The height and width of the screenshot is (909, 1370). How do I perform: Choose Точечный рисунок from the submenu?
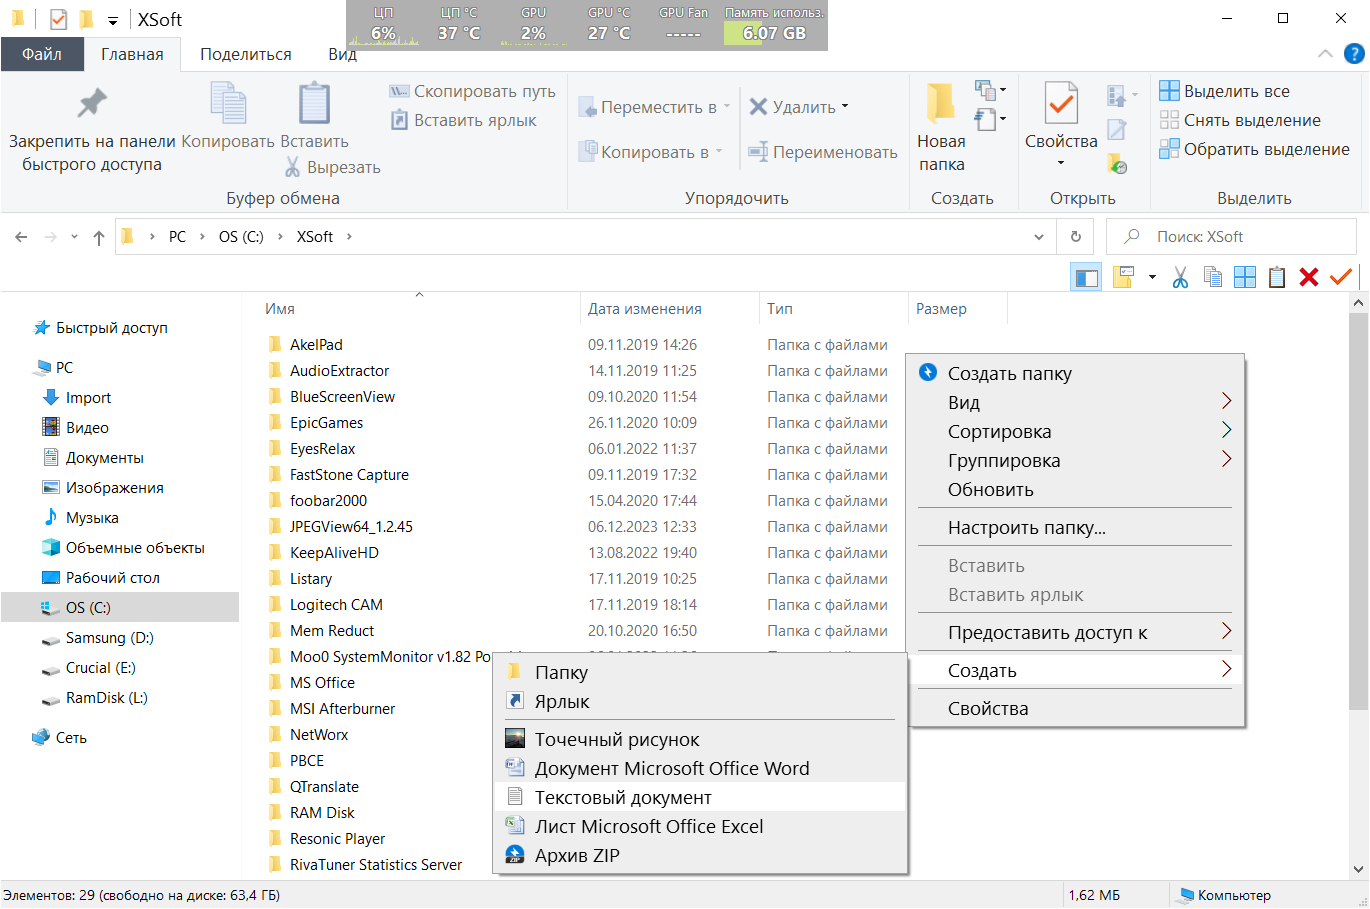coord(700,739)
